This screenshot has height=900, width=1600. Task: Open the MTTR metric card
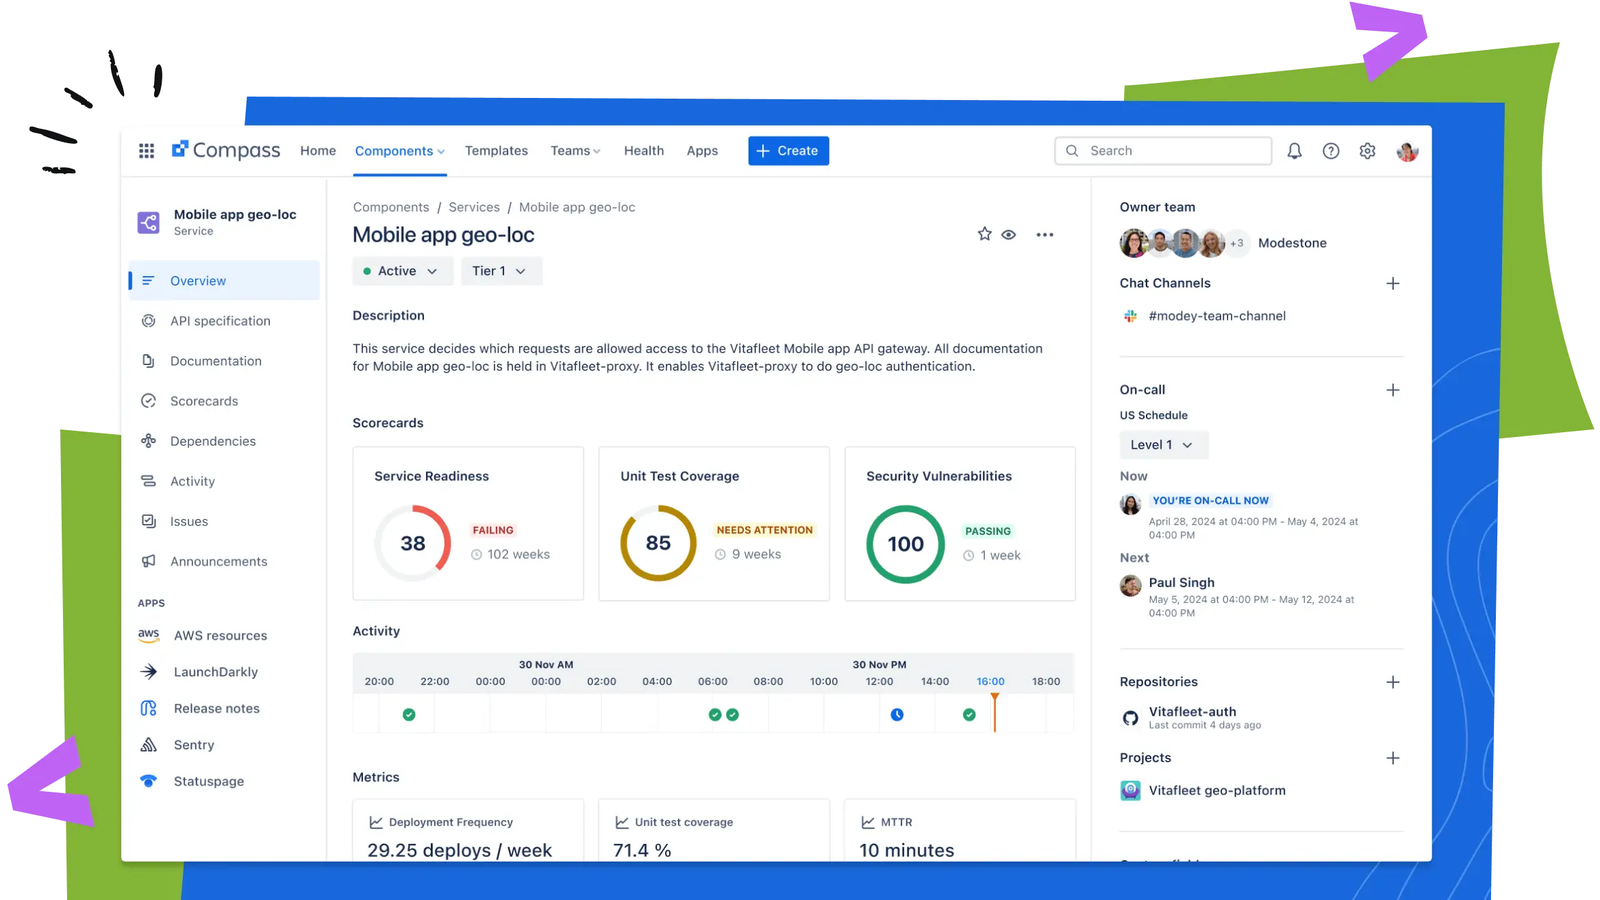(960, 830)
